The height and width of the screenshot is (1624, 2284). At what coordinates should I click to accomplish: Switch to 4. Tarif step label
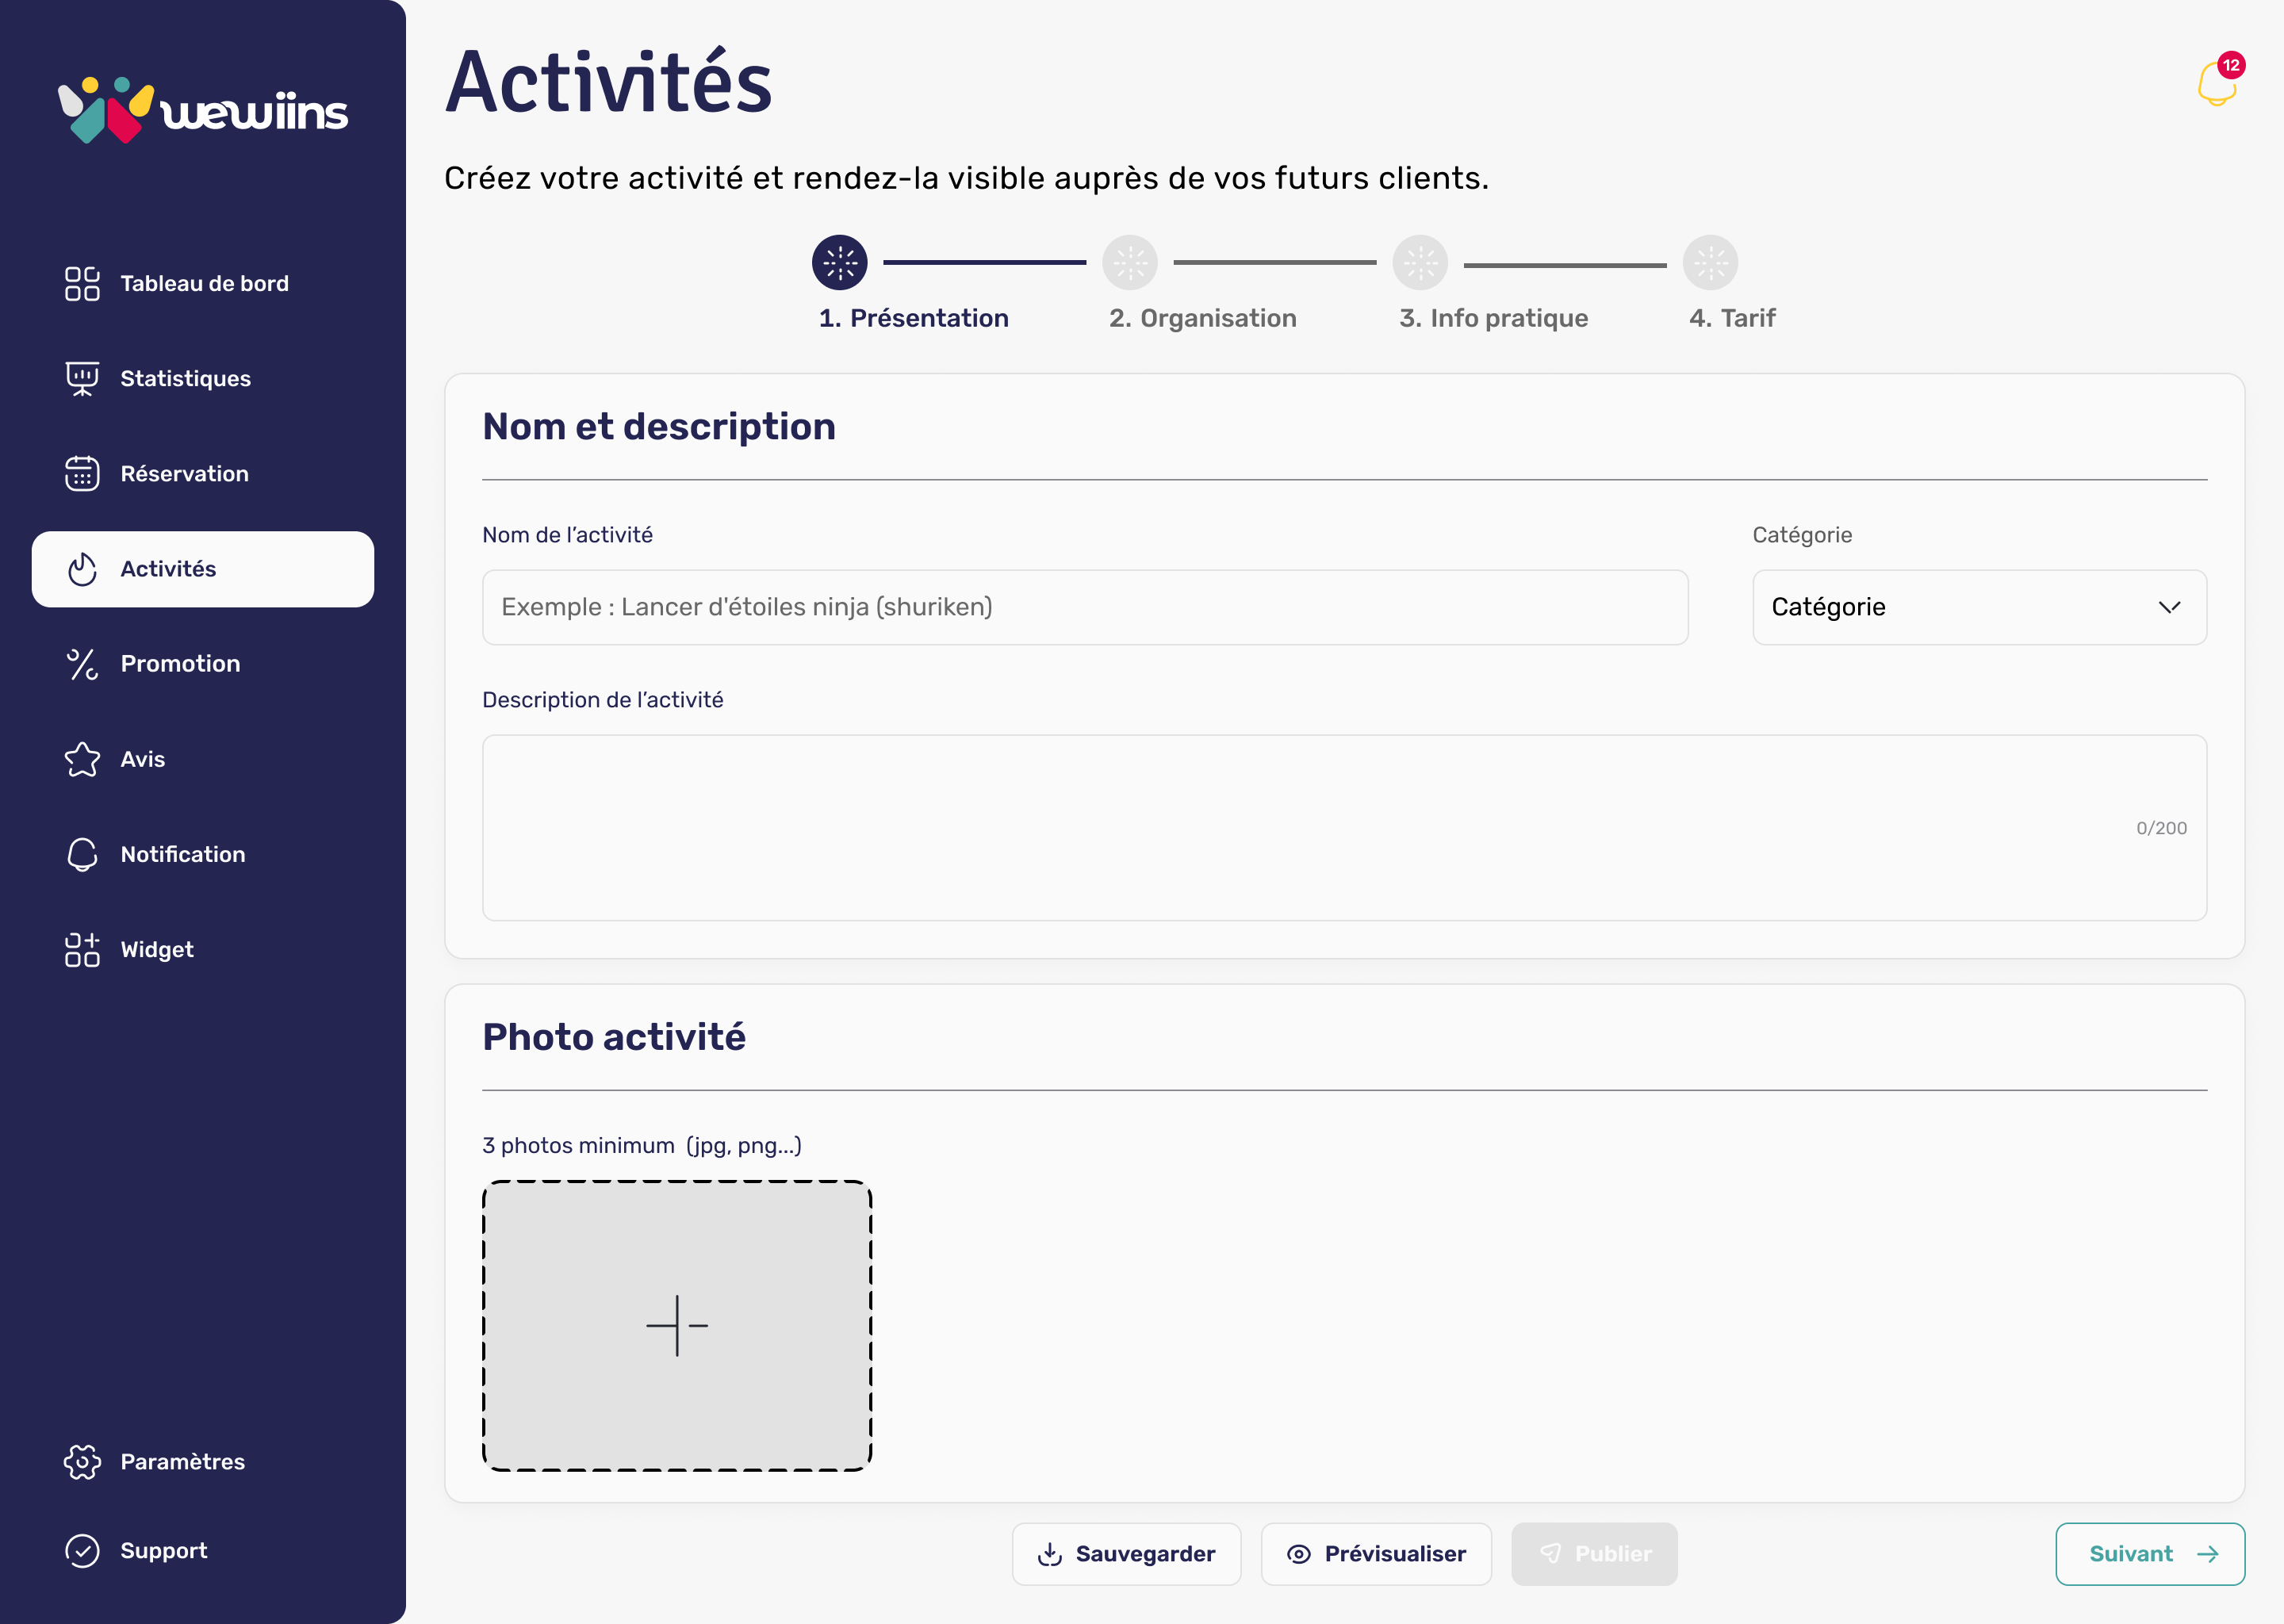pyautogui.click(x=1732, y=318)
